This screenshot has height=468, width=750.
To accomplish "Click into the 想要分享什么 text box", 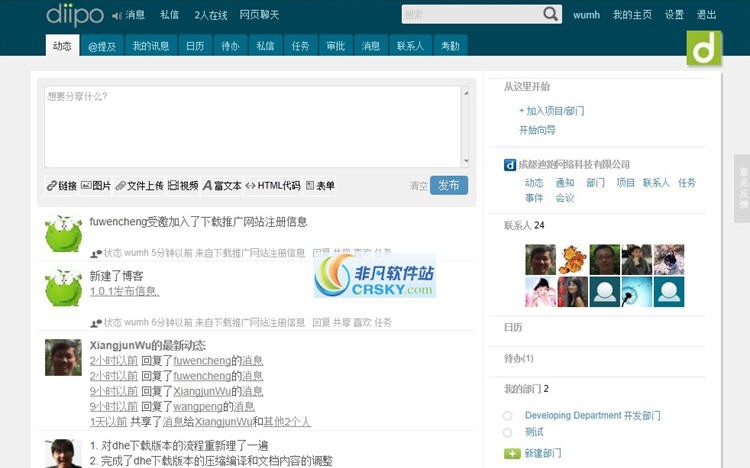I will tap(253, 127).
